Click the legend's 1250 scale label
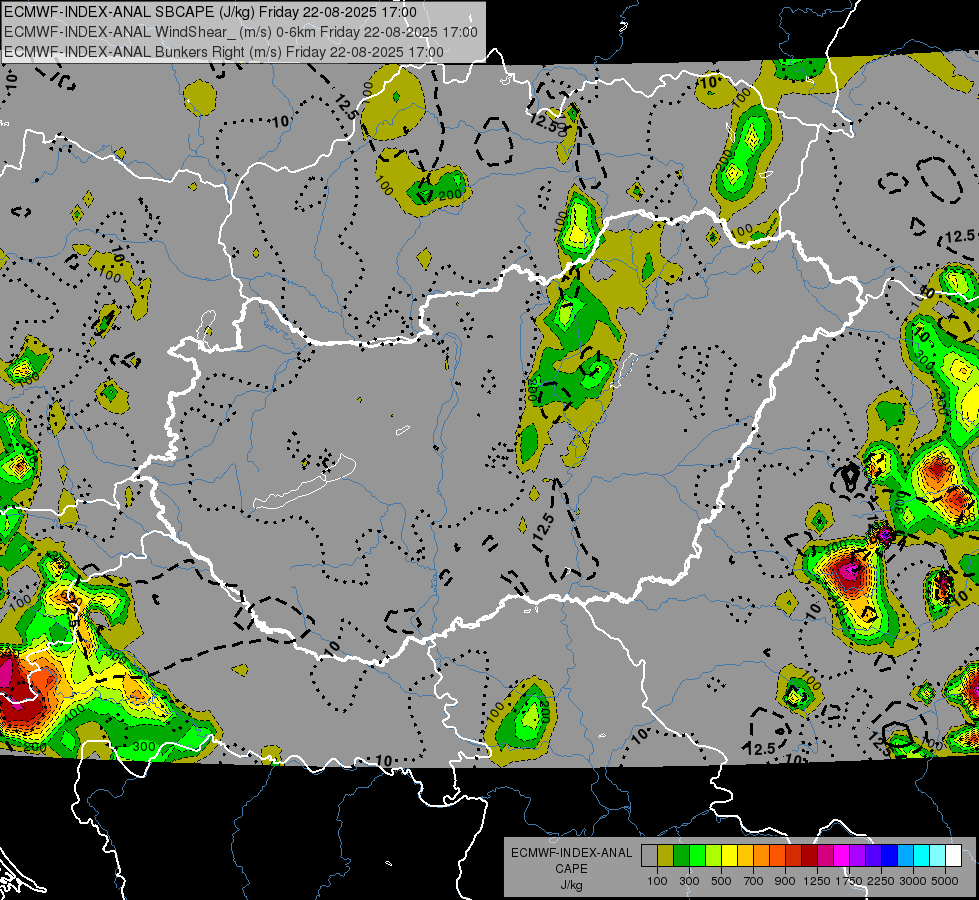979x900 pixels. tap(817, 881)
